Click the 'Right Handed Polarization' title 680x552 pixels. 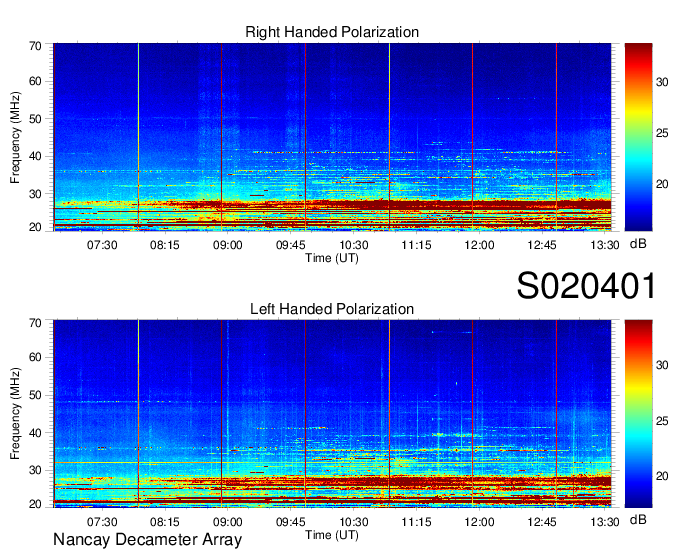point(332,32)
